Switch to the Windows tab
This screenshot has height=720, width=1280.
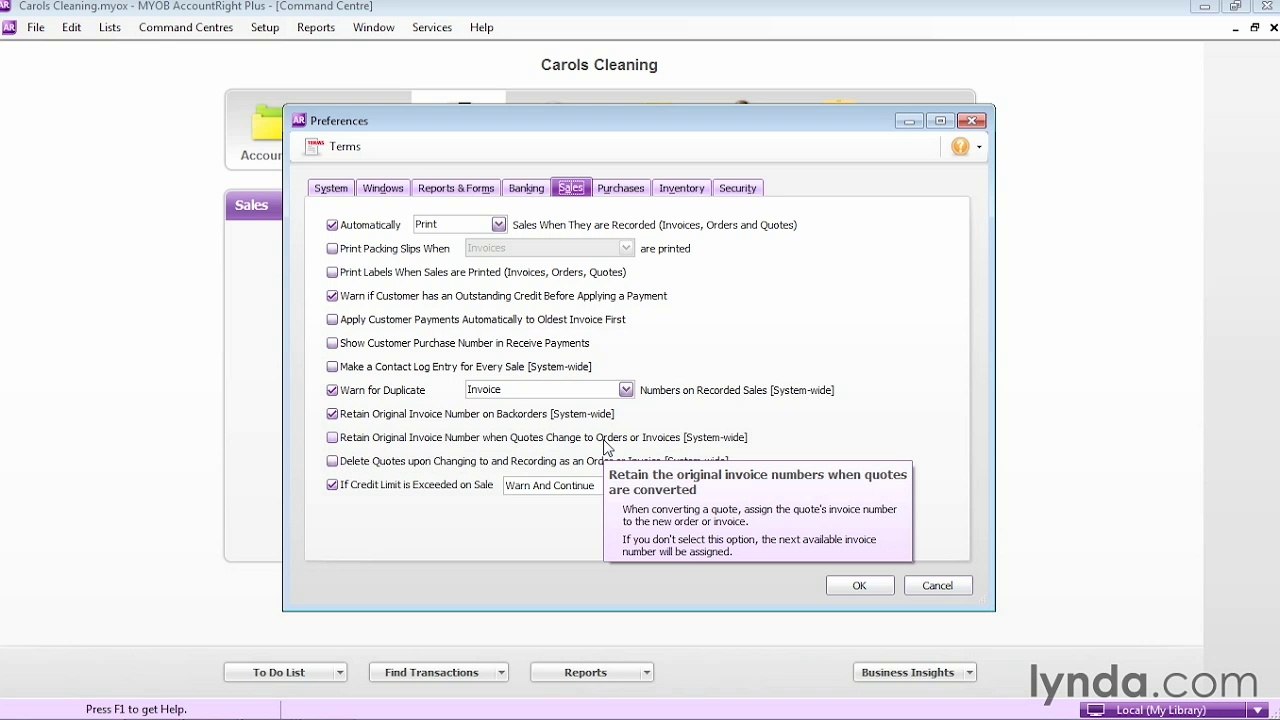[383, 188]
